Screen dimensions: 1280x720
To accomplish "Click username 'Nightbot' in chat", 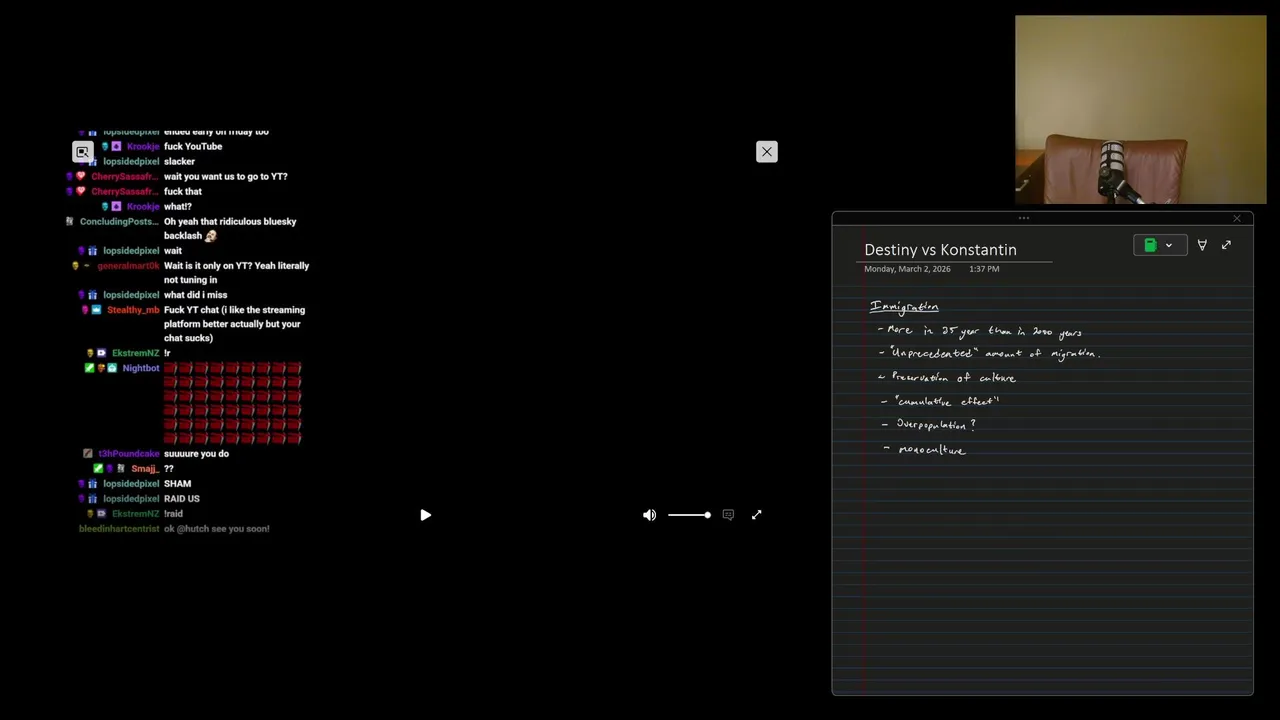I will pyautogui.click(x=141, y=368).
